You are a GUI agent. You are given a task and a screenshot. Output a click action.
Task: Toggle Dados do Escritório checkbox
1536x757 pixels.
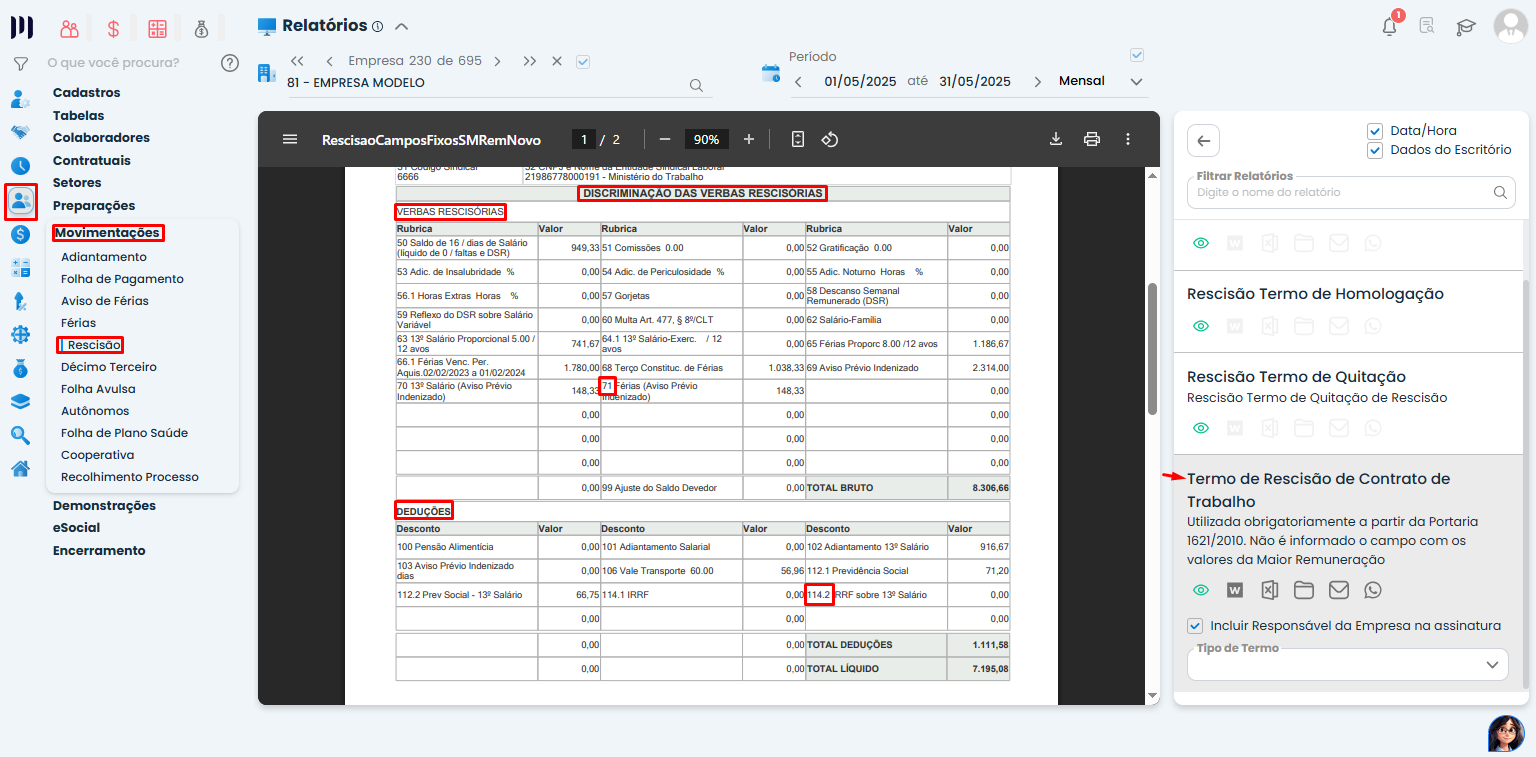click(1374, 150)
